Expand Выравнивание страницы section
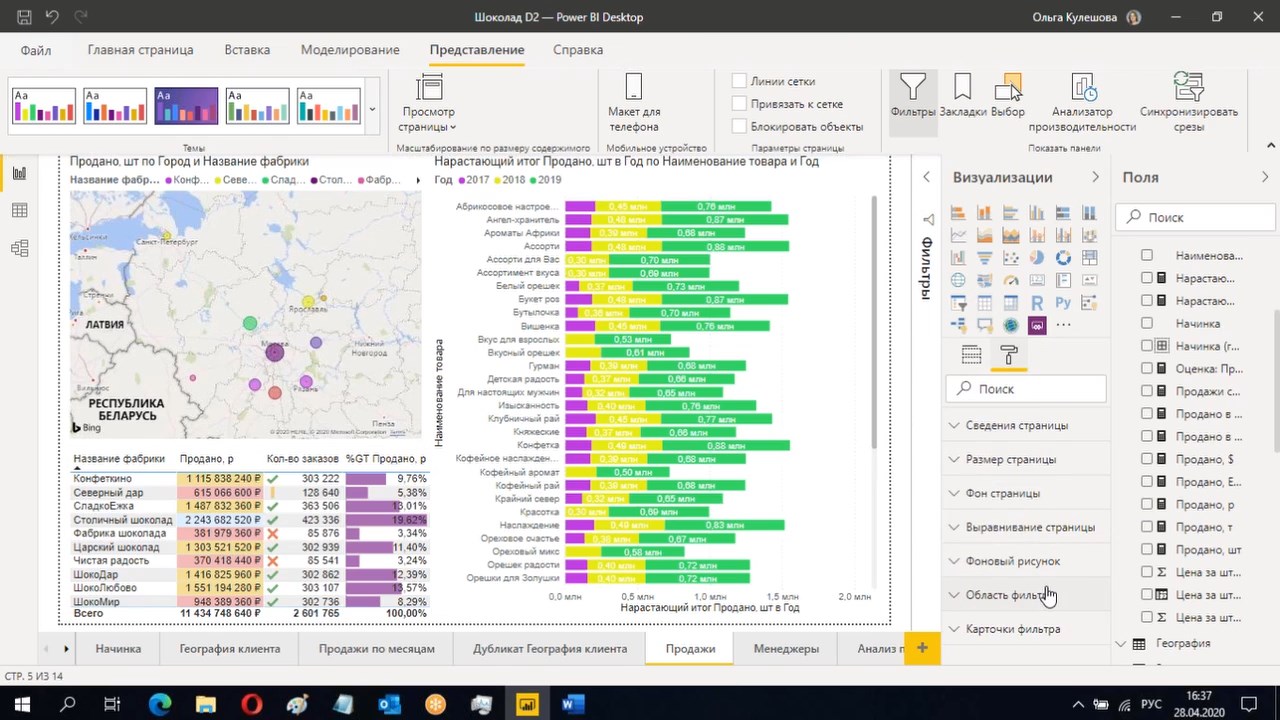Viewport: 1280px width, 720px height. click(1026, 527)
